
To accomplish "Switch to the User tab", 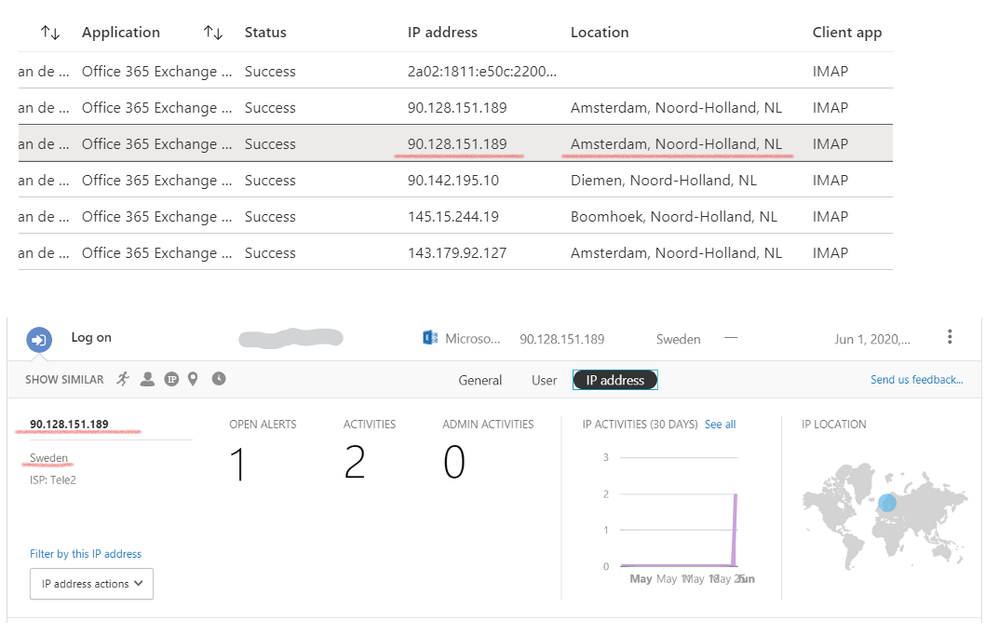I will coord(544,380).
